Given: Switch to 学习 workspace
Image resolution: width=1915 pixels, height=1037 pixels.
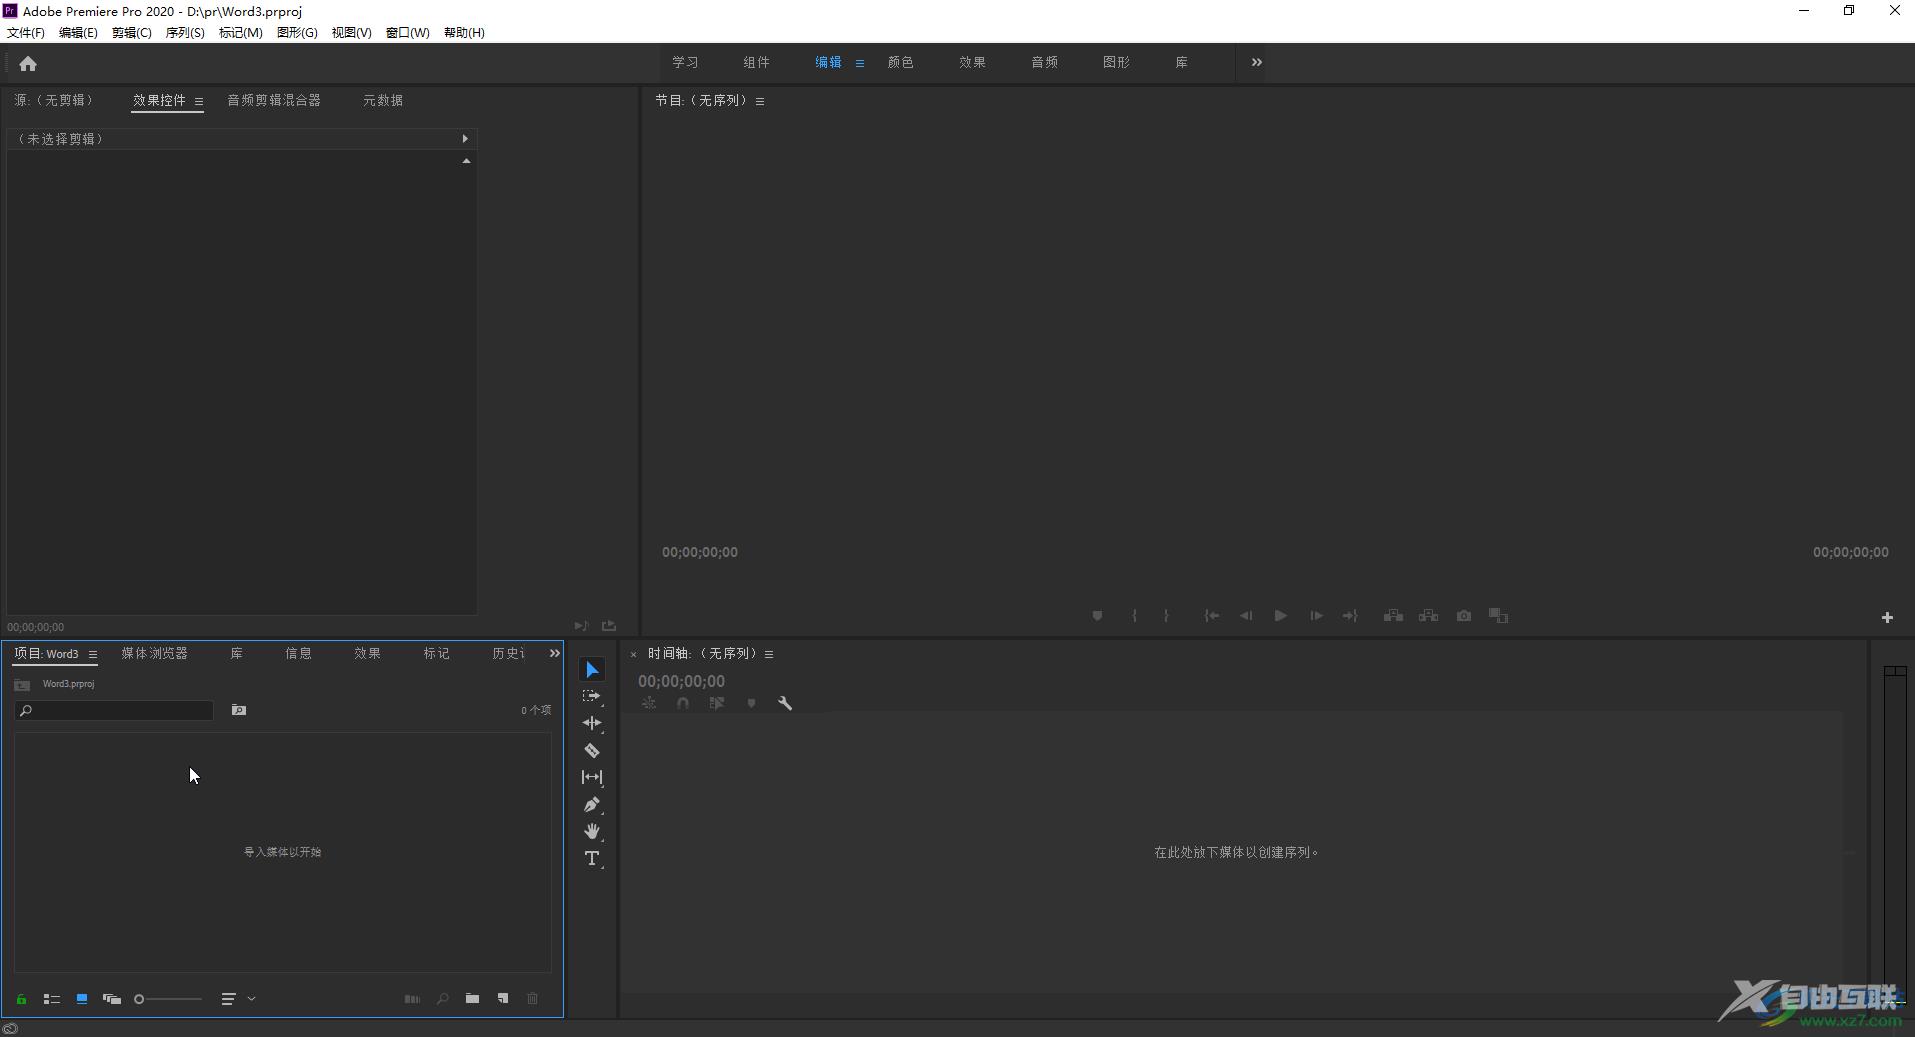Looking at the screenshot, I should (x=685, y=62).
